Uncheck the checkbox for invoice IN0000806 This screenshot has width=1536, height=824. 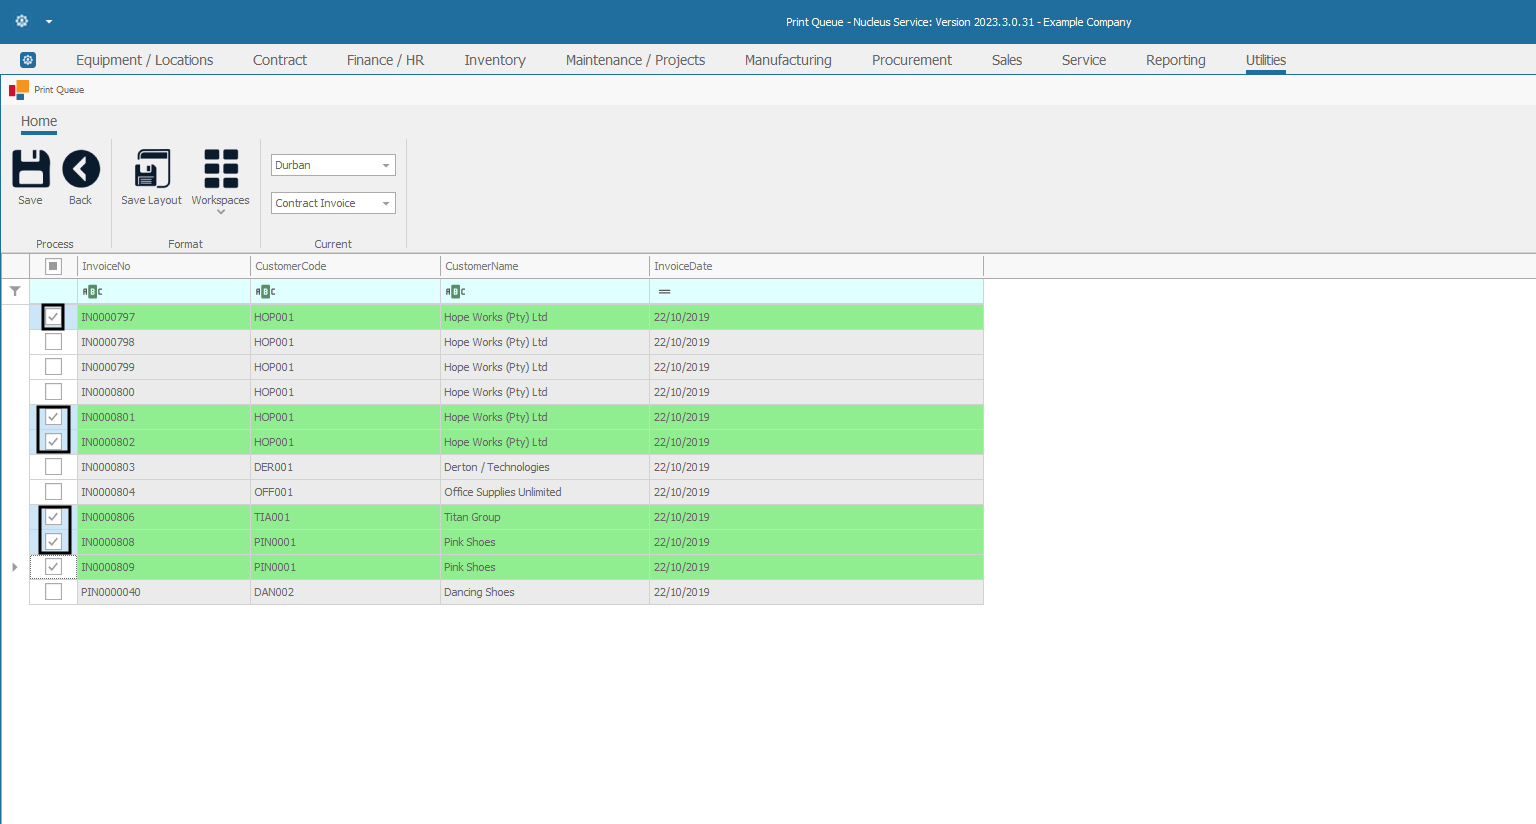(53, 517)
